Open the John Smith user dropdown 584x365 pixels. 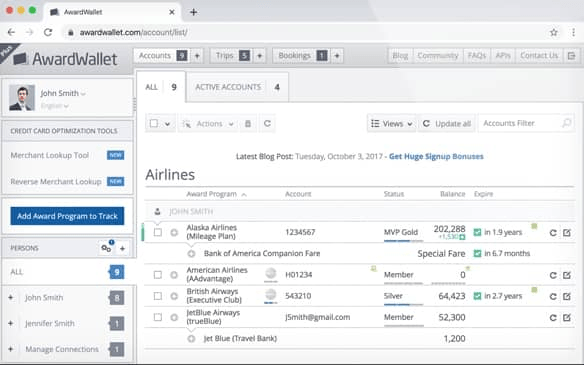coord(63,93)
